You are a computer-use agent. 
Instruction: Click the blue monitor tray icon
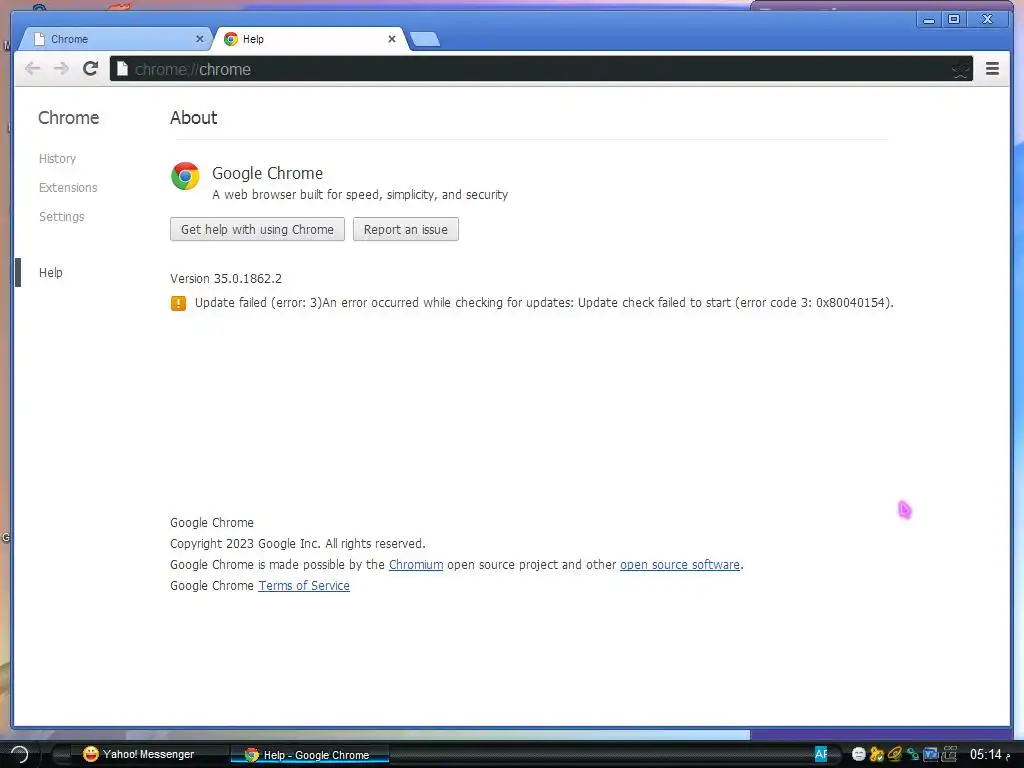(x=931, y=754)
